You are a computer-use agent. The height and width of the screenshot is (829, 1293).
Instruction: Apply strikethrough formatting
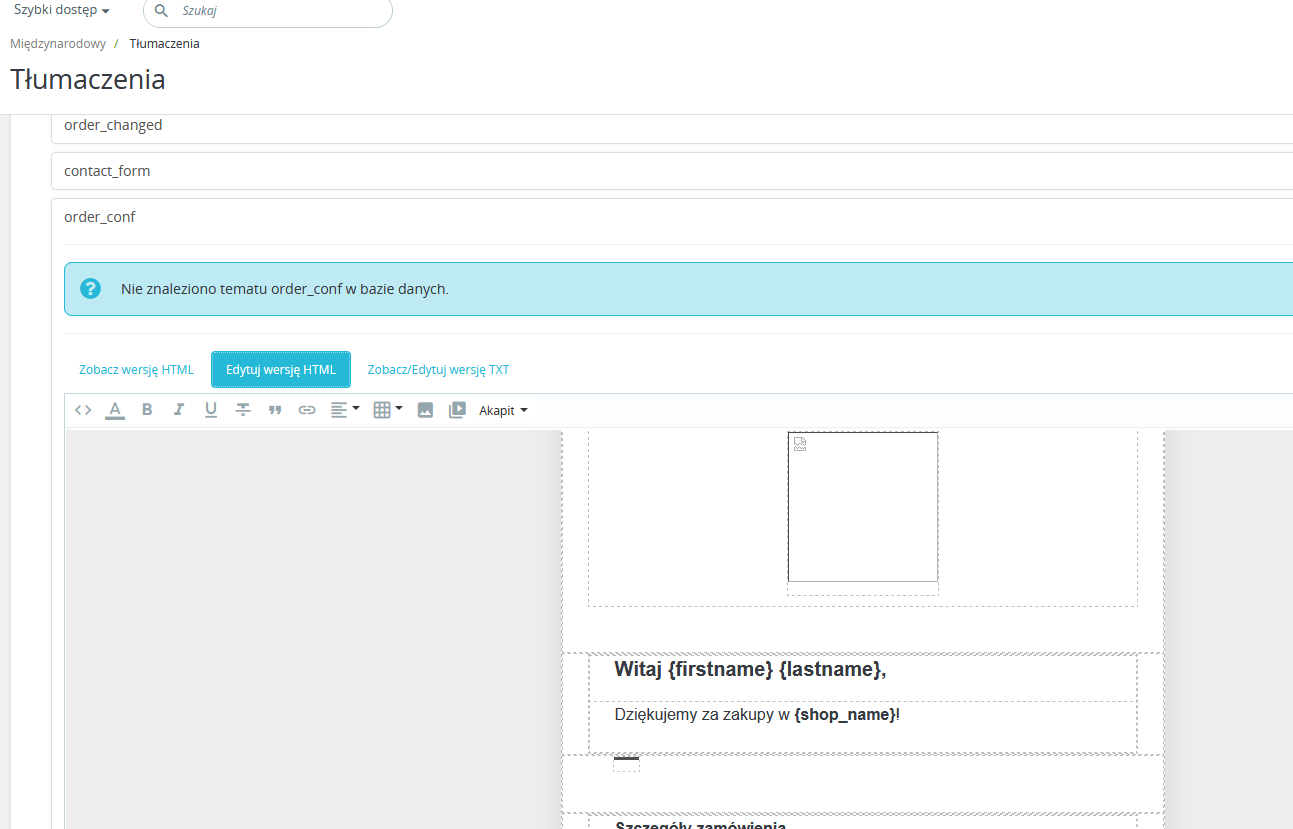(243, 410)
